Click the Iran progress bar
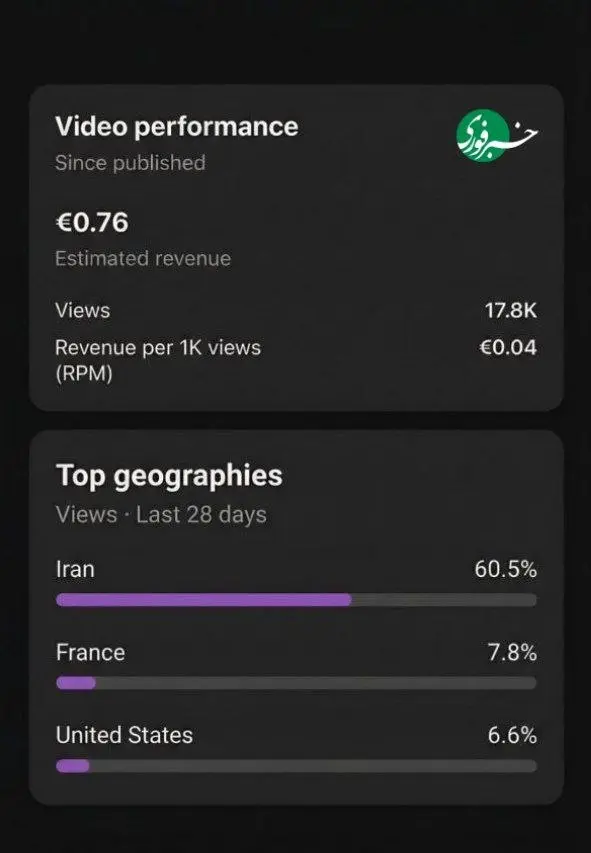 (295, 600)
